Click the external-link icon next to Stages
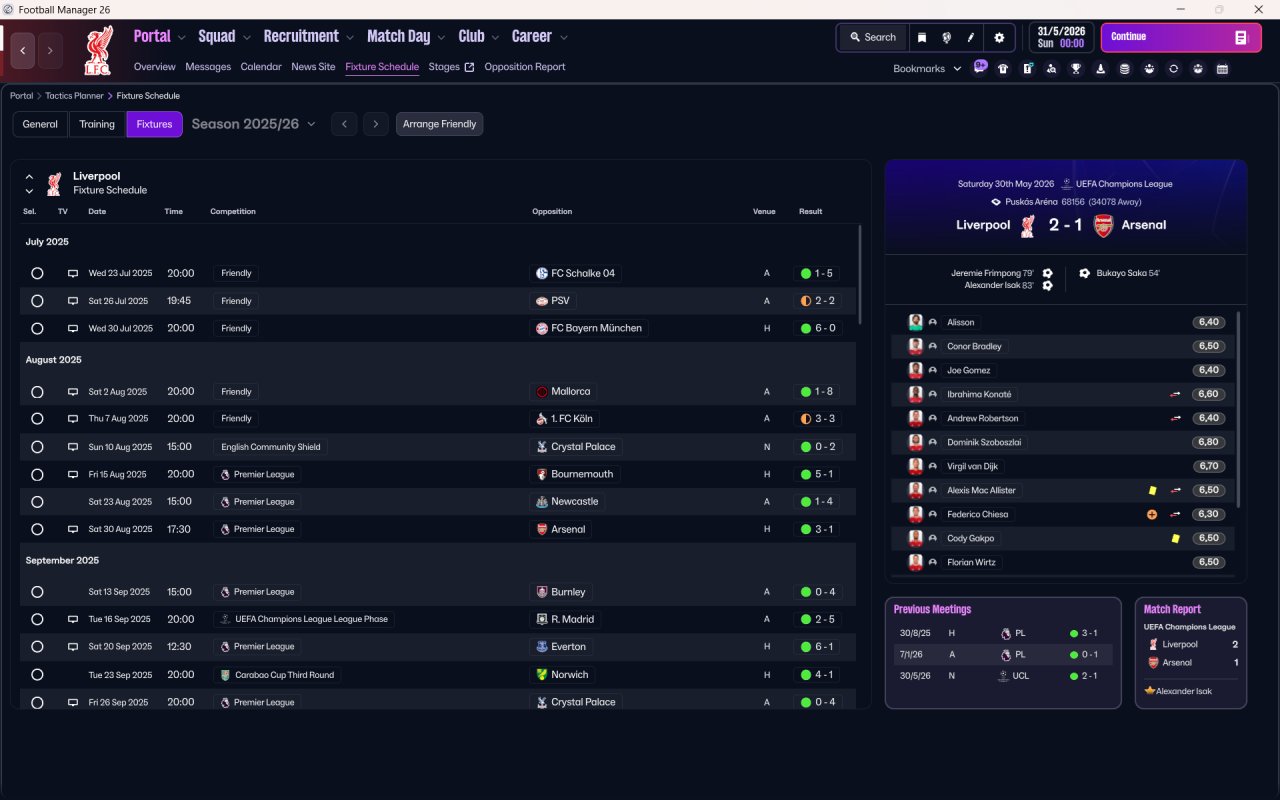 point(468,67)
